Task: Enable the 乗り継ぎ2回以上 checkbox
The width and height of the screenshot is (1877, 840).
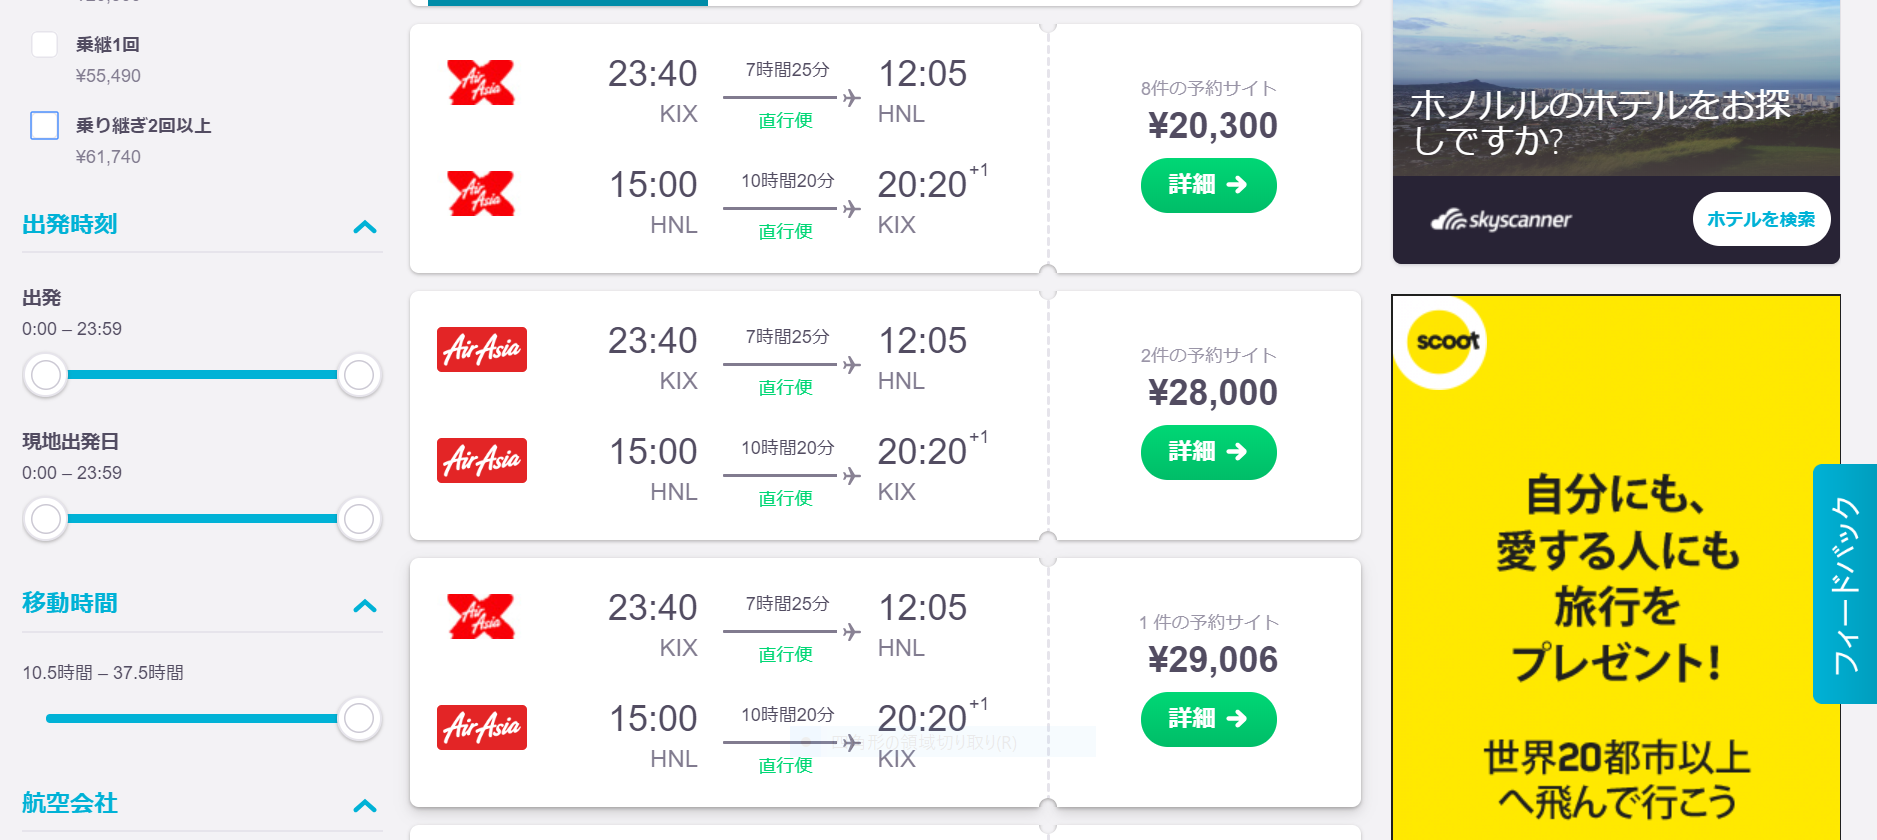Action: 44,126
